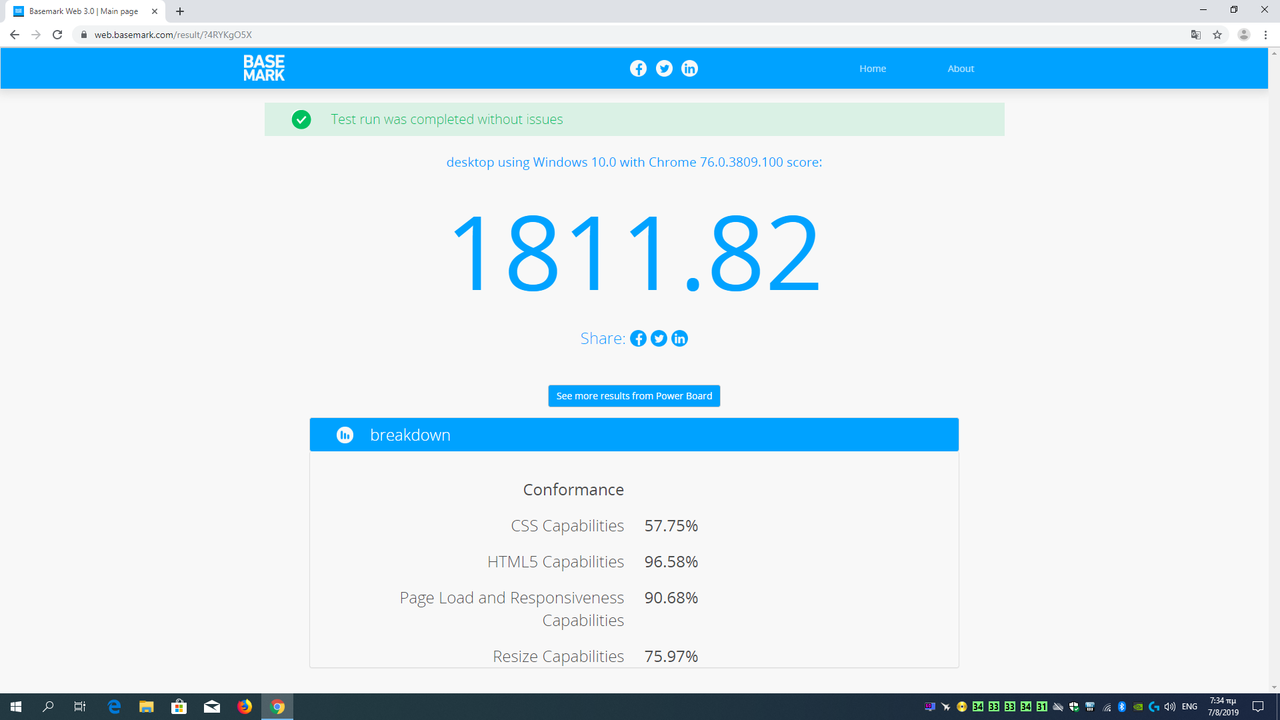Click the 96.58% value
1280x720 pixels.
pos(671,562)
